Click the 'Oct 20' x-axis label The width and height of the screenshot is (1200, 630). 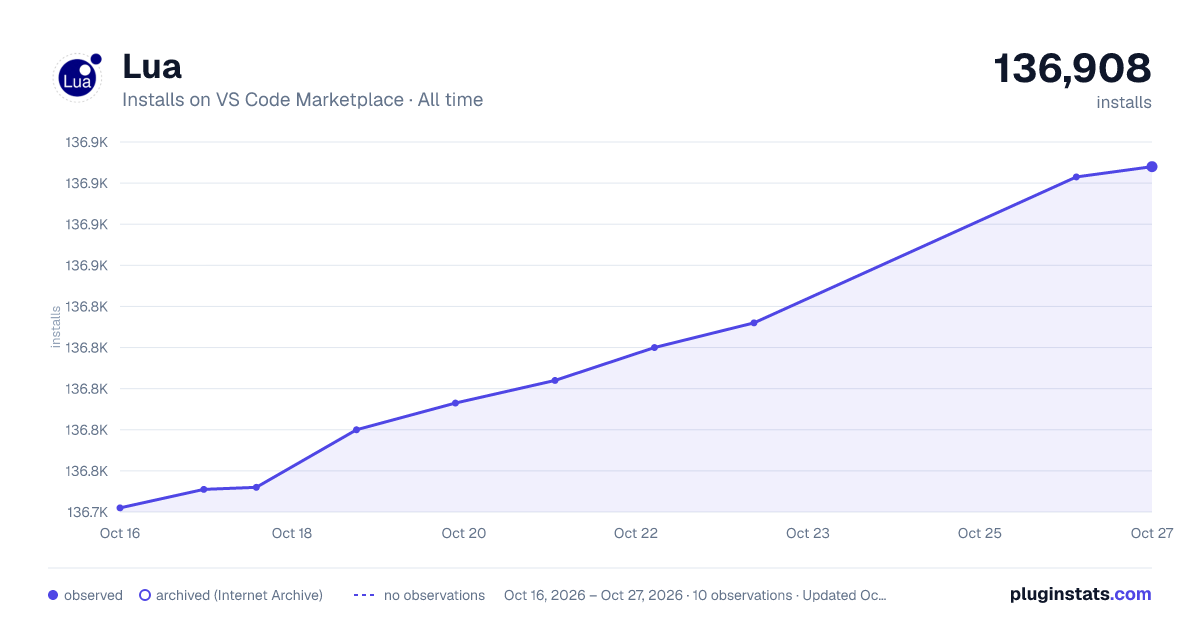[464, 533]
